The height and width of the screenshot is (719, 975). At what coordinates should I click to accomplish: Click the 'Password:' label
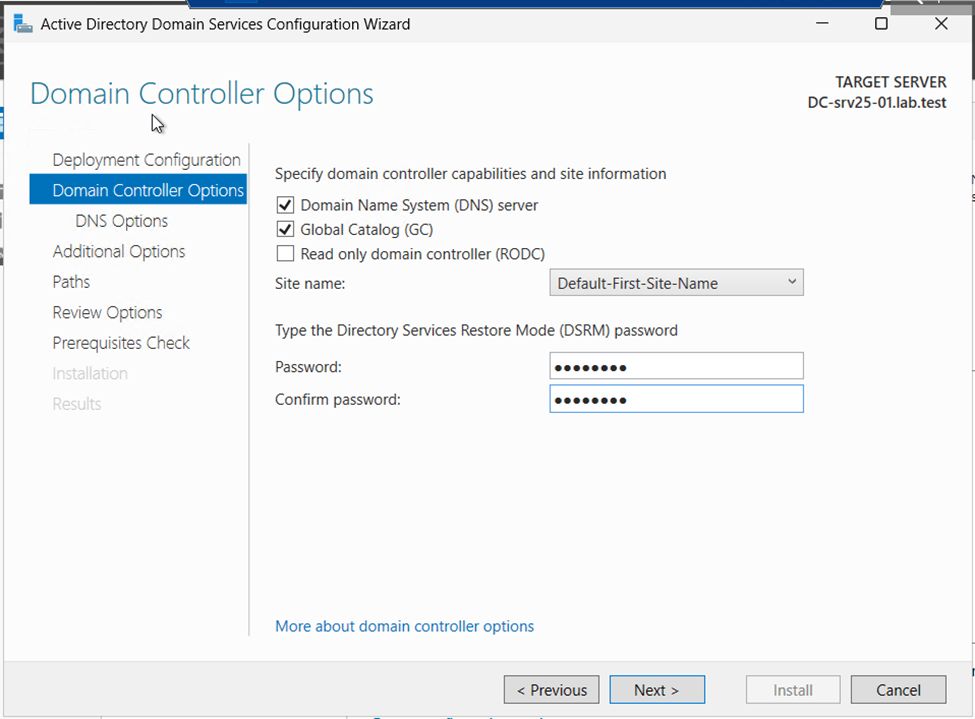tap(308, 367)
